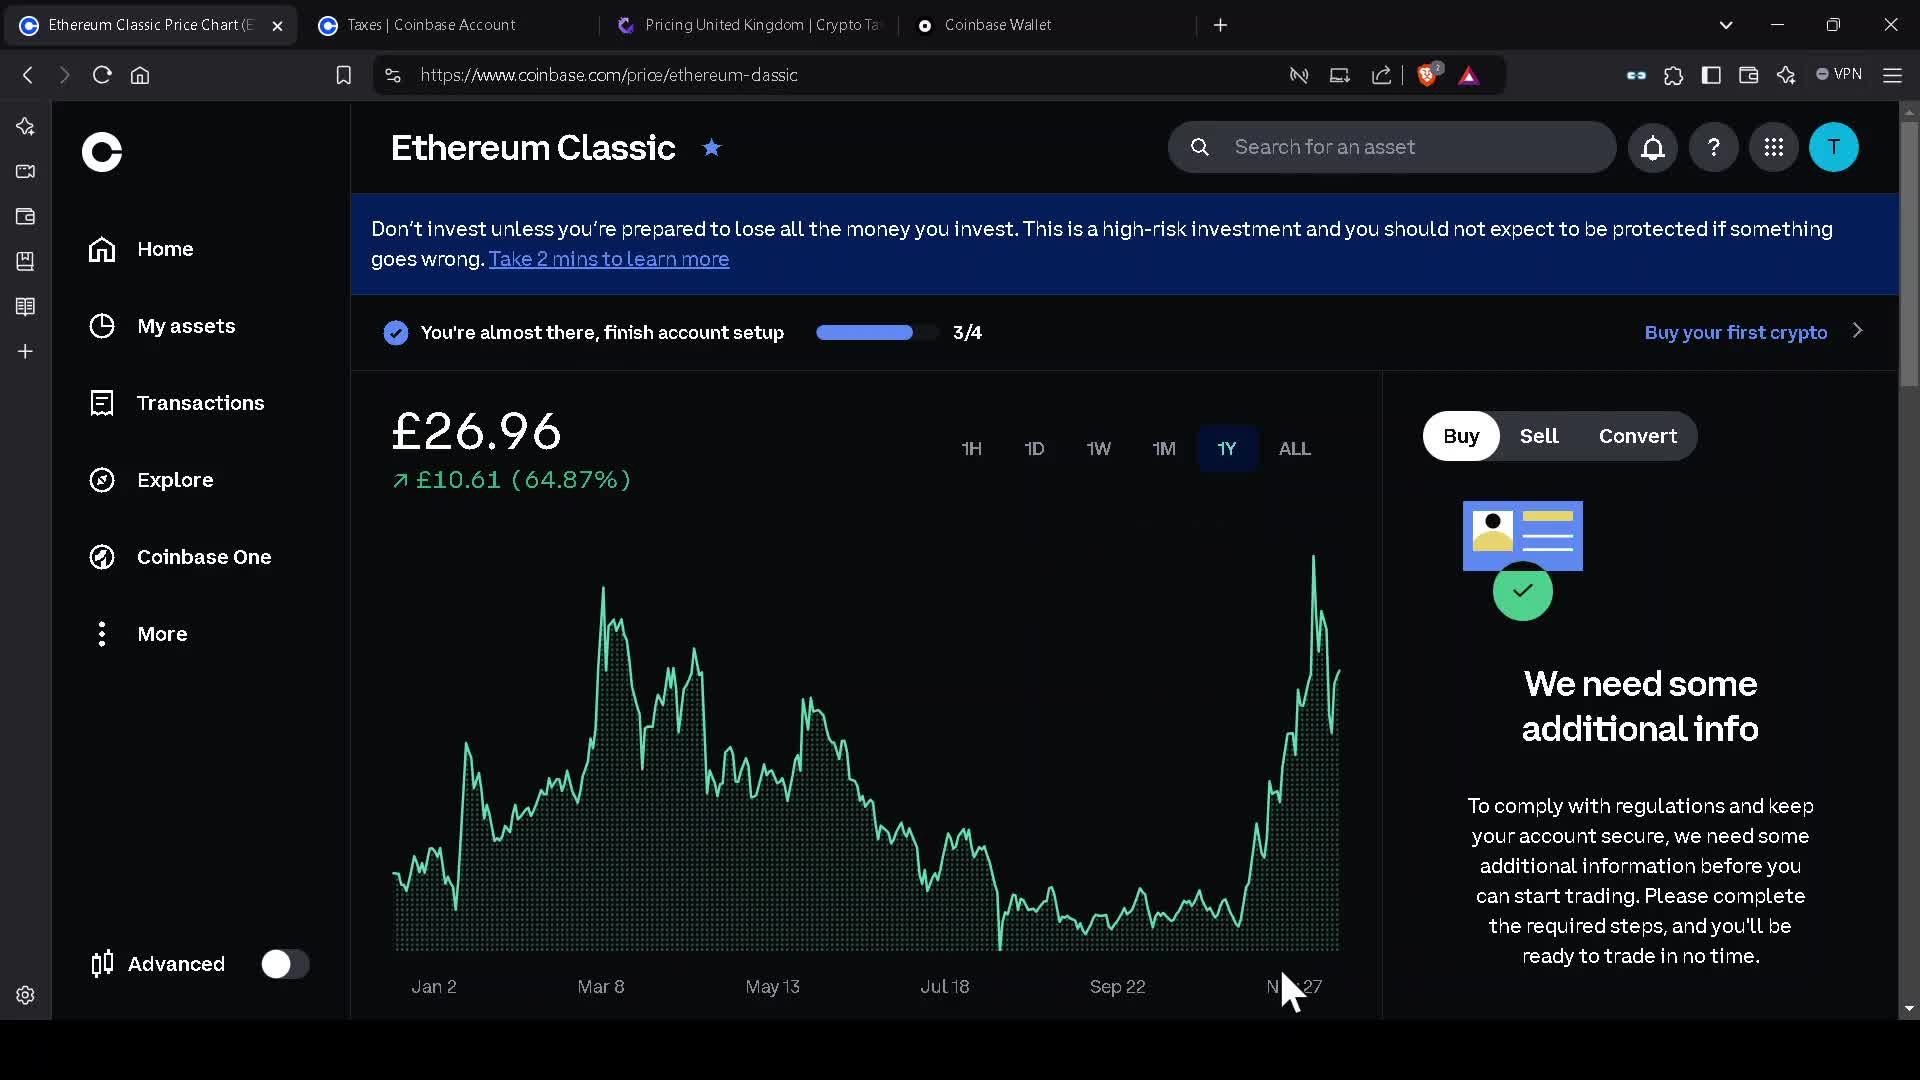Open notifications via the bell icon

pyautogui.click(x=1653, y=147)
